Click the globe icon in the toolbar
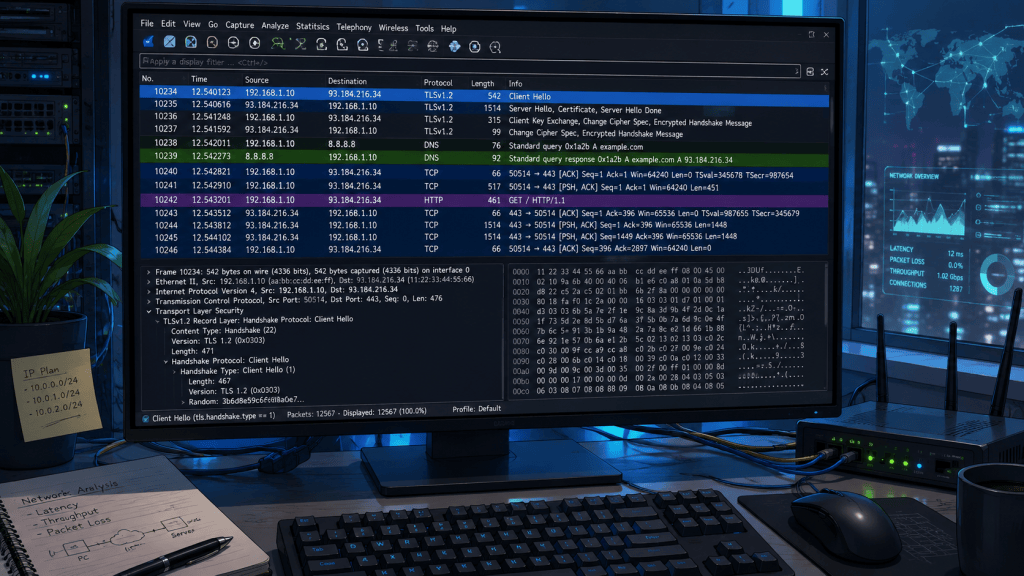The height and width of the screenshot is (576, 1024). point(432,46)
